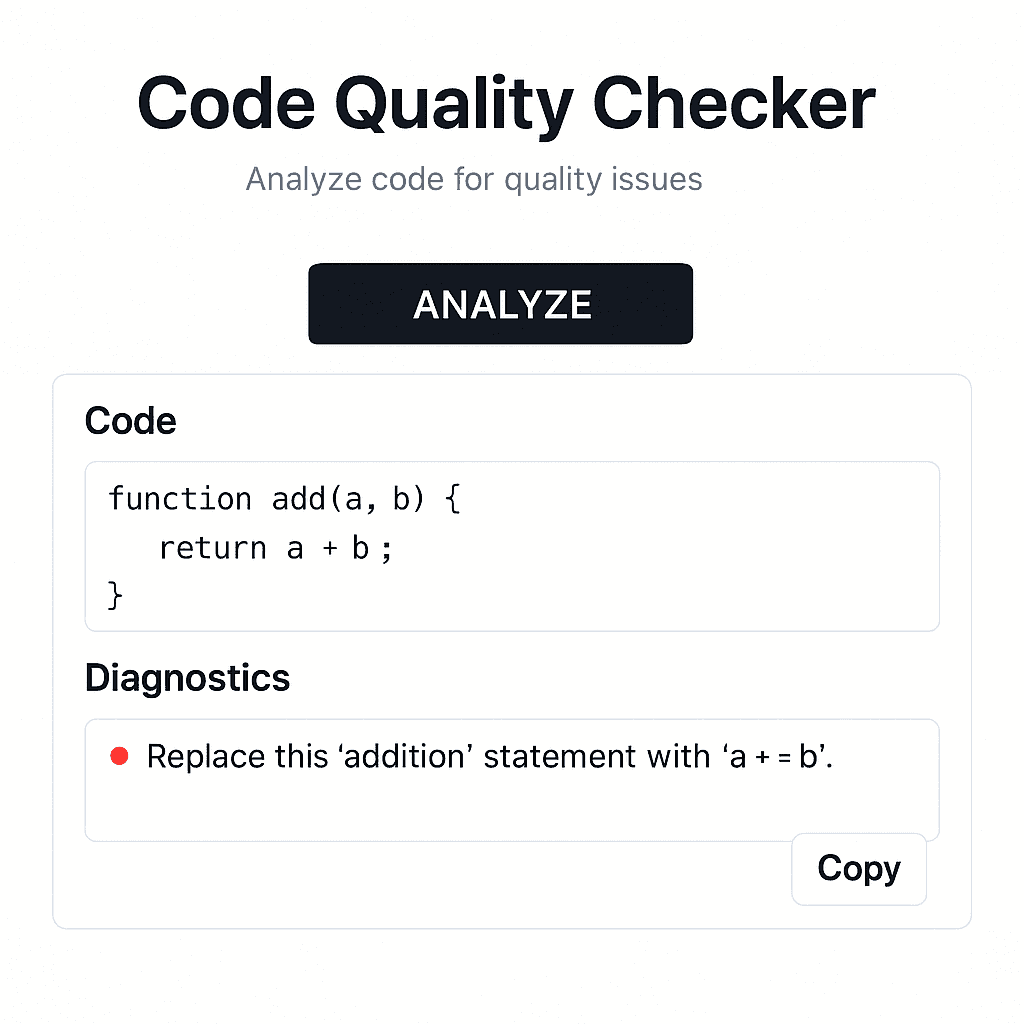The image size is (1024, 1024).
Task: Select the Code section heading
Action: tap(130, 421)
